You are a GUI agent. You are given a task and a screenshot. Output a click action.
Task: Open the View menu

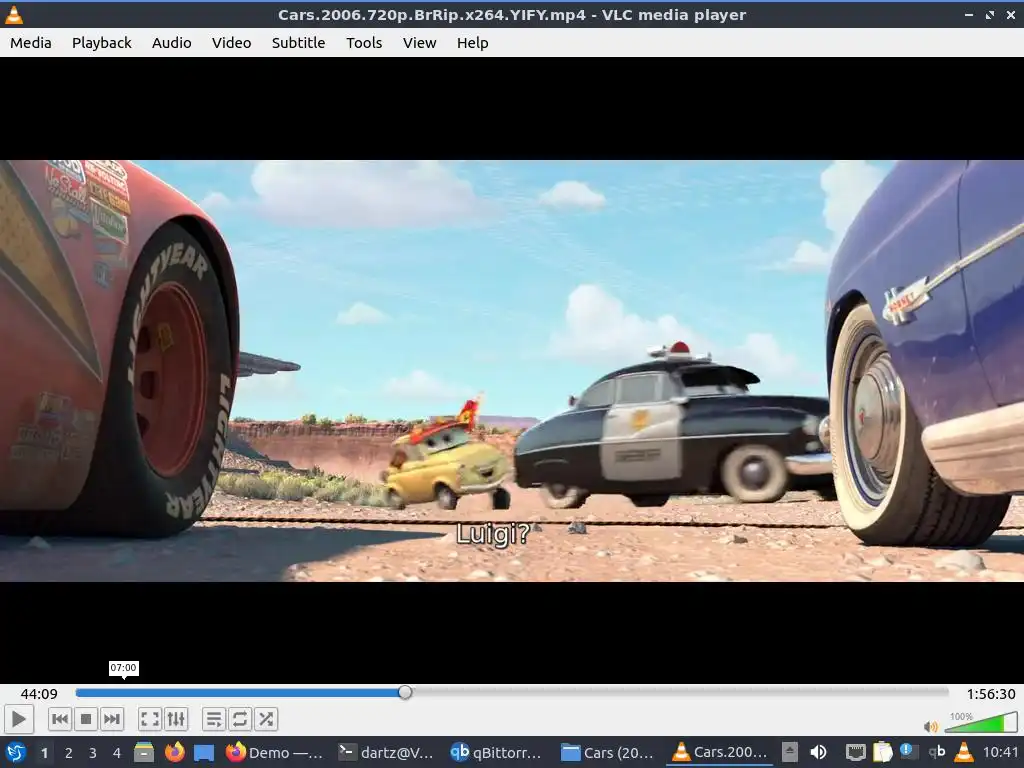click(x=419, y=42)
